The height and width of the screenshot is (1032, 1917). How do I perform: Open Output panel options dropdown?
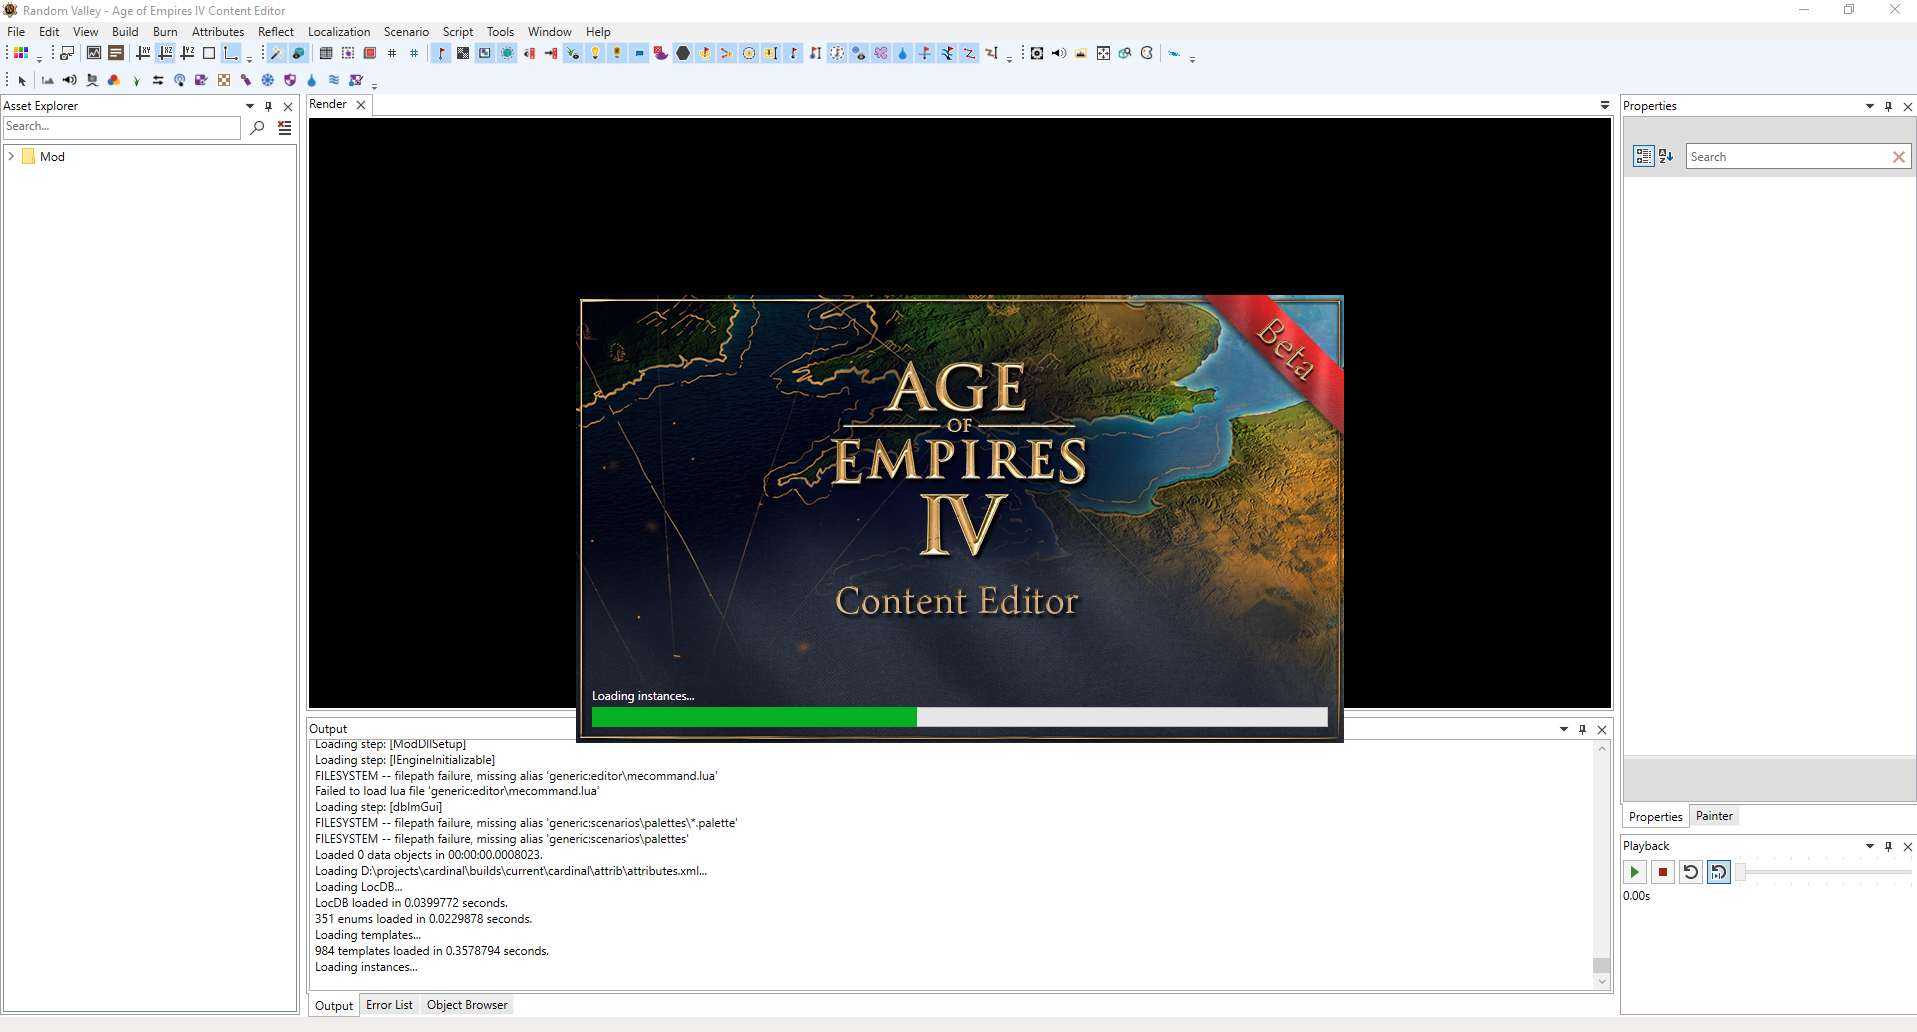pos(1564,729)
